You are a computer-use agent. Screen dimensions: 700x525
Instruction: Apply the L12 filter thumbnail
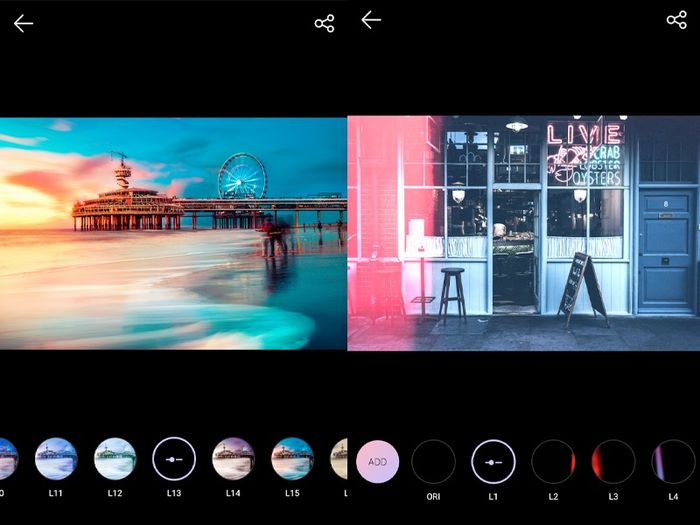[115, 459]
